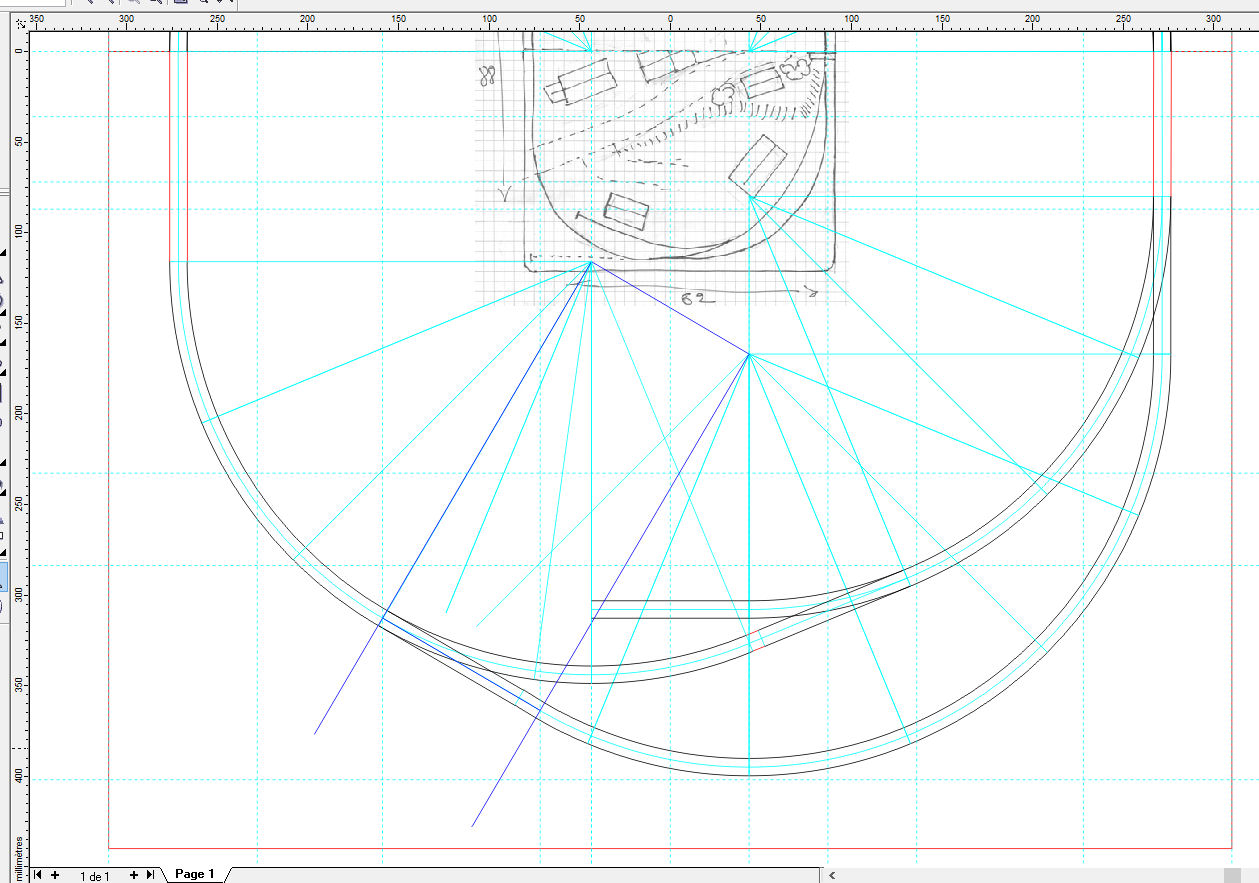Click the cloud doodle in the sketch
The image size is (1259, 883).
797,69
